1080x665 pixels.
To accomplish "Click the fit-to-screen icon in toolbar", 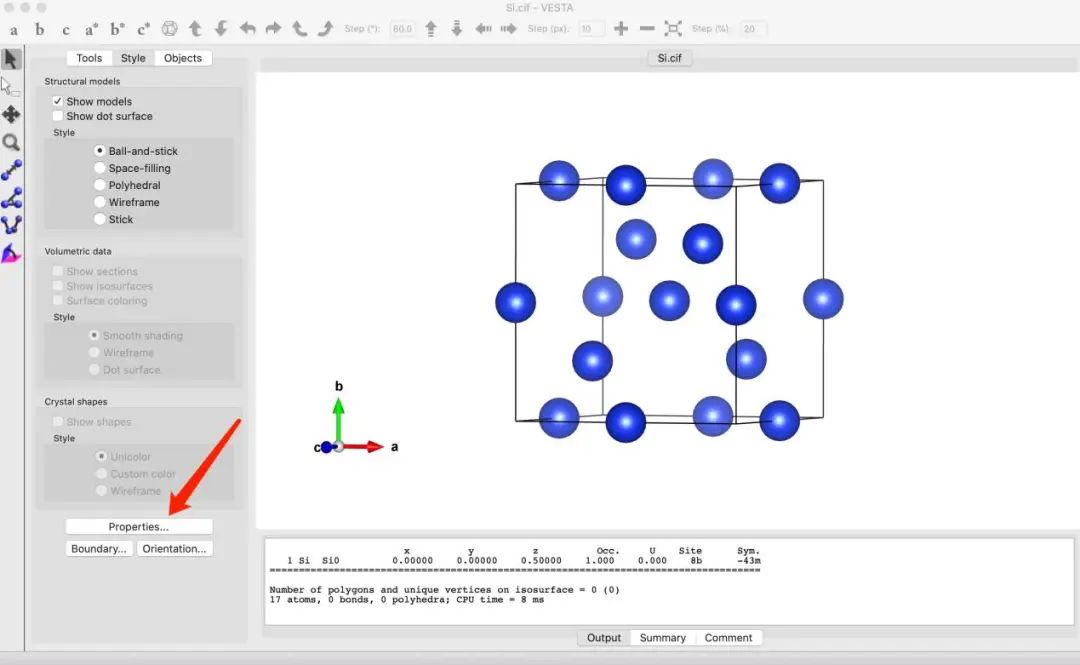I will tap(673, 29).
